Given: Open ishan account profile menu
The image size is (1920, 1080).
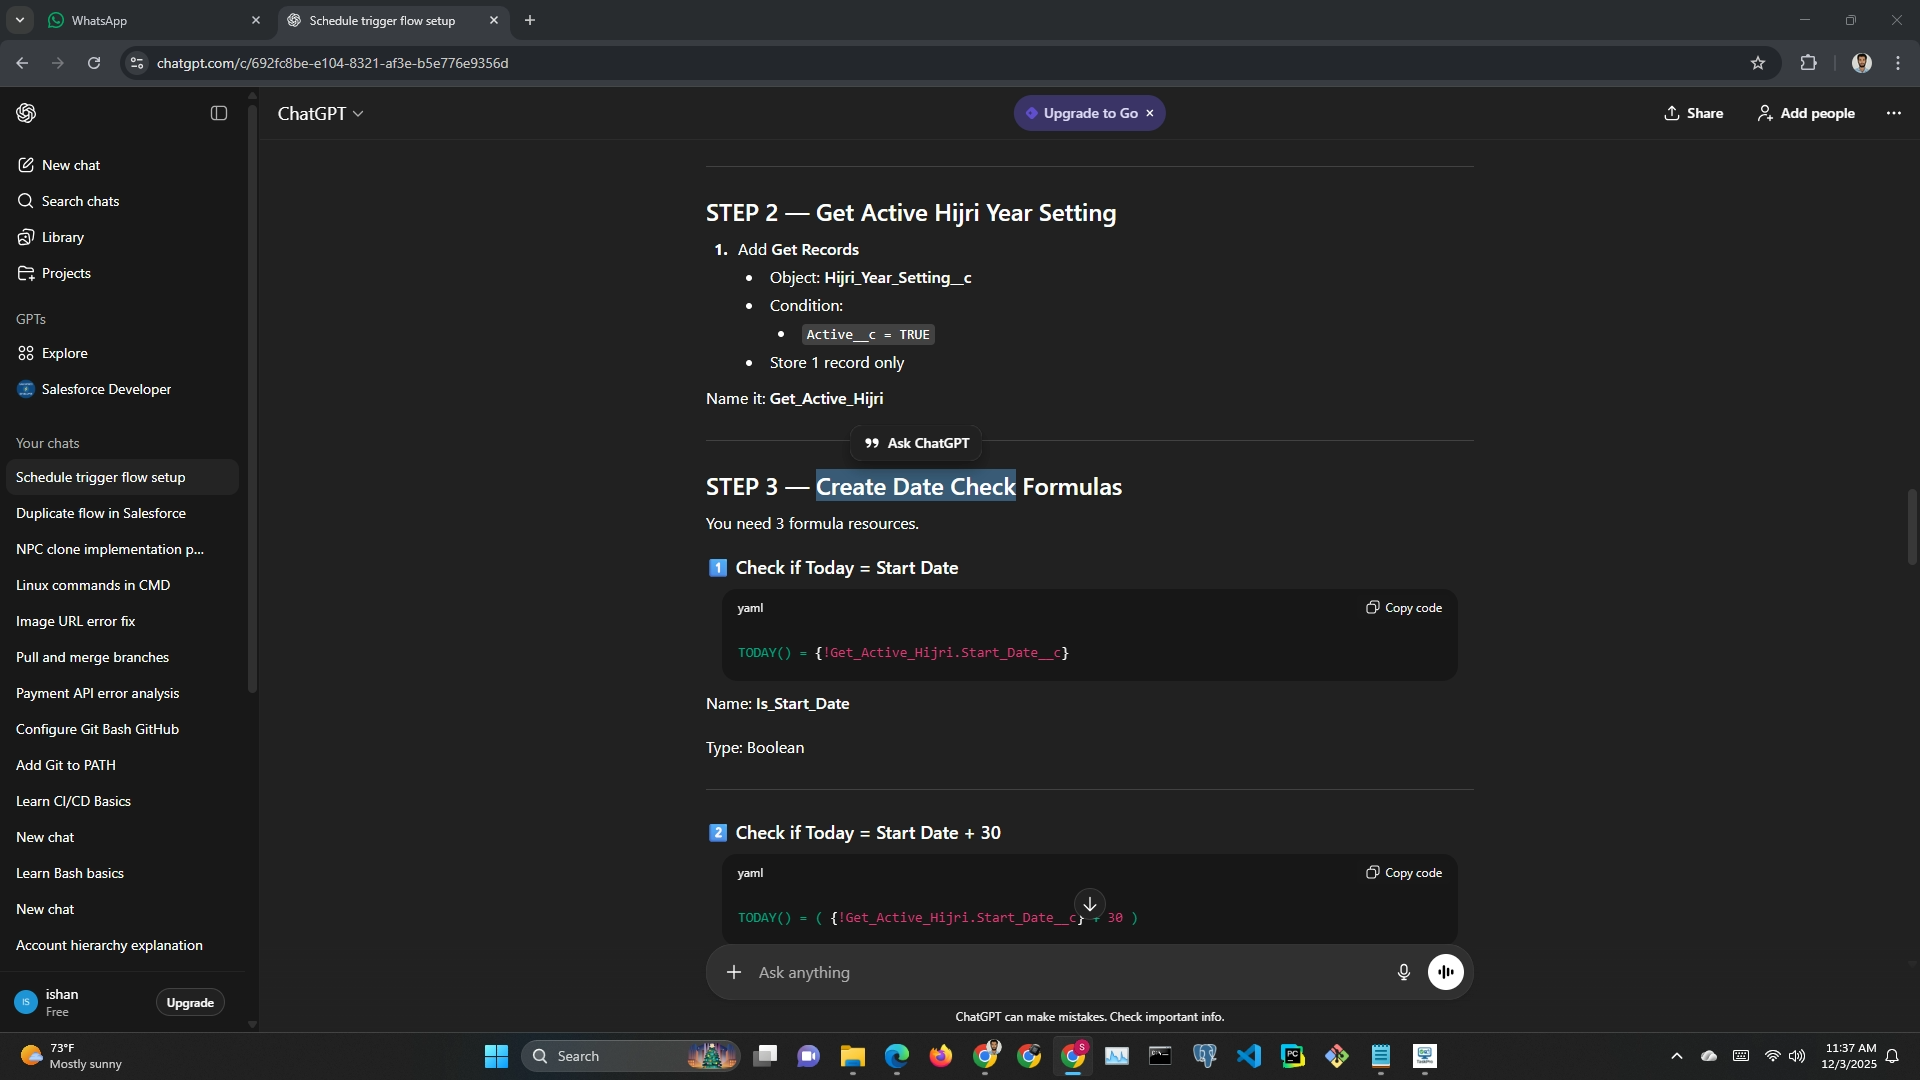Looking at the screenshot, I should coord(62,1002).
